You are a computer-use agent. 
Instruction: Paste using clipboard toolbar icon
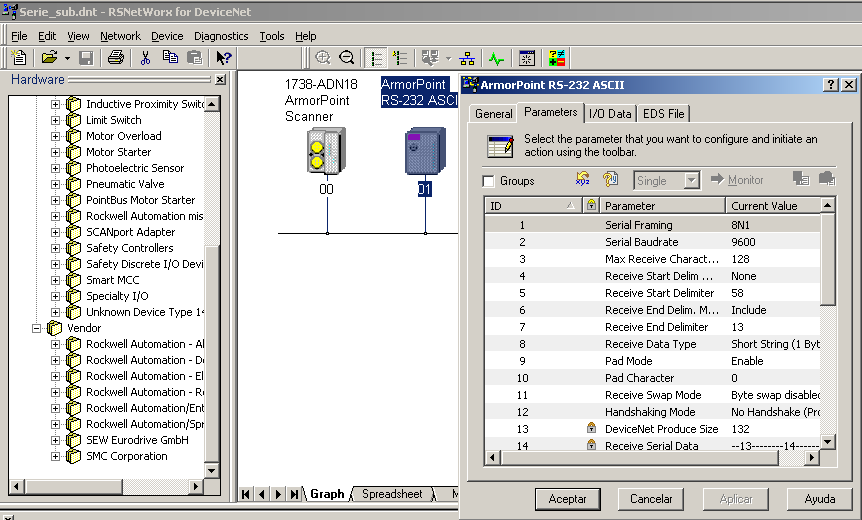[194, 58]
